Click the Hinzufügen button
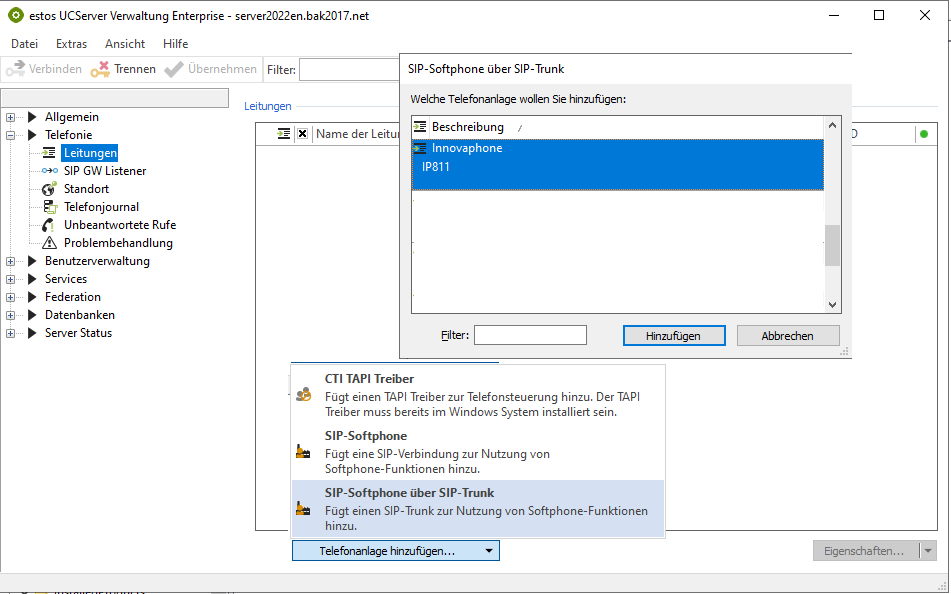 coord(673,336)
